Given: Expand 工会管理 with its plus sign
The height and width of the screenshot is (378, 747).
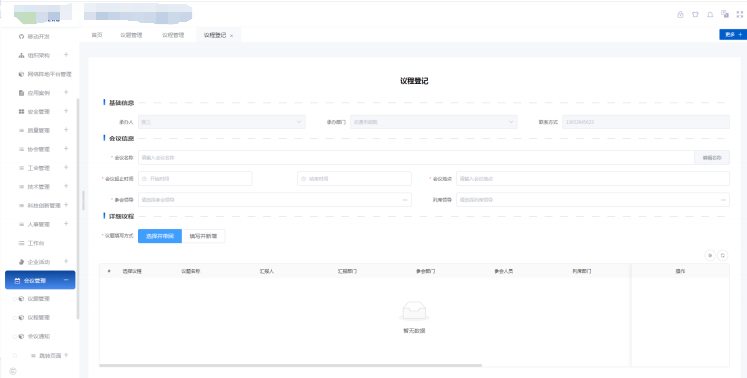Looking at the screenshot, I should [x=66, y=167].
